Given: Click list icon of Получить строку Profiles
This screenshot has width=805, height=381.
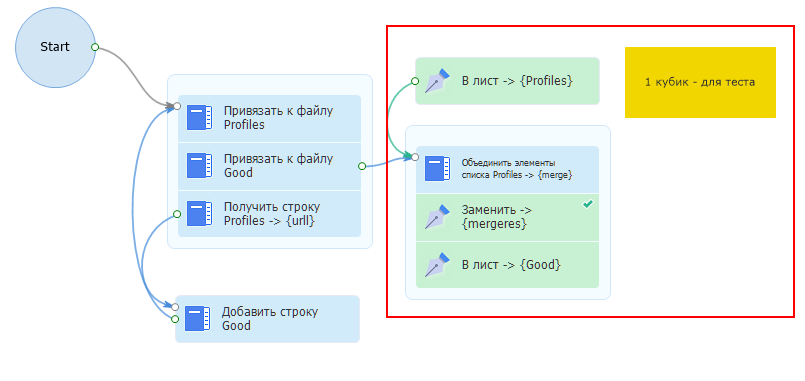Looking at the screenshot, I should click(199, 214).
